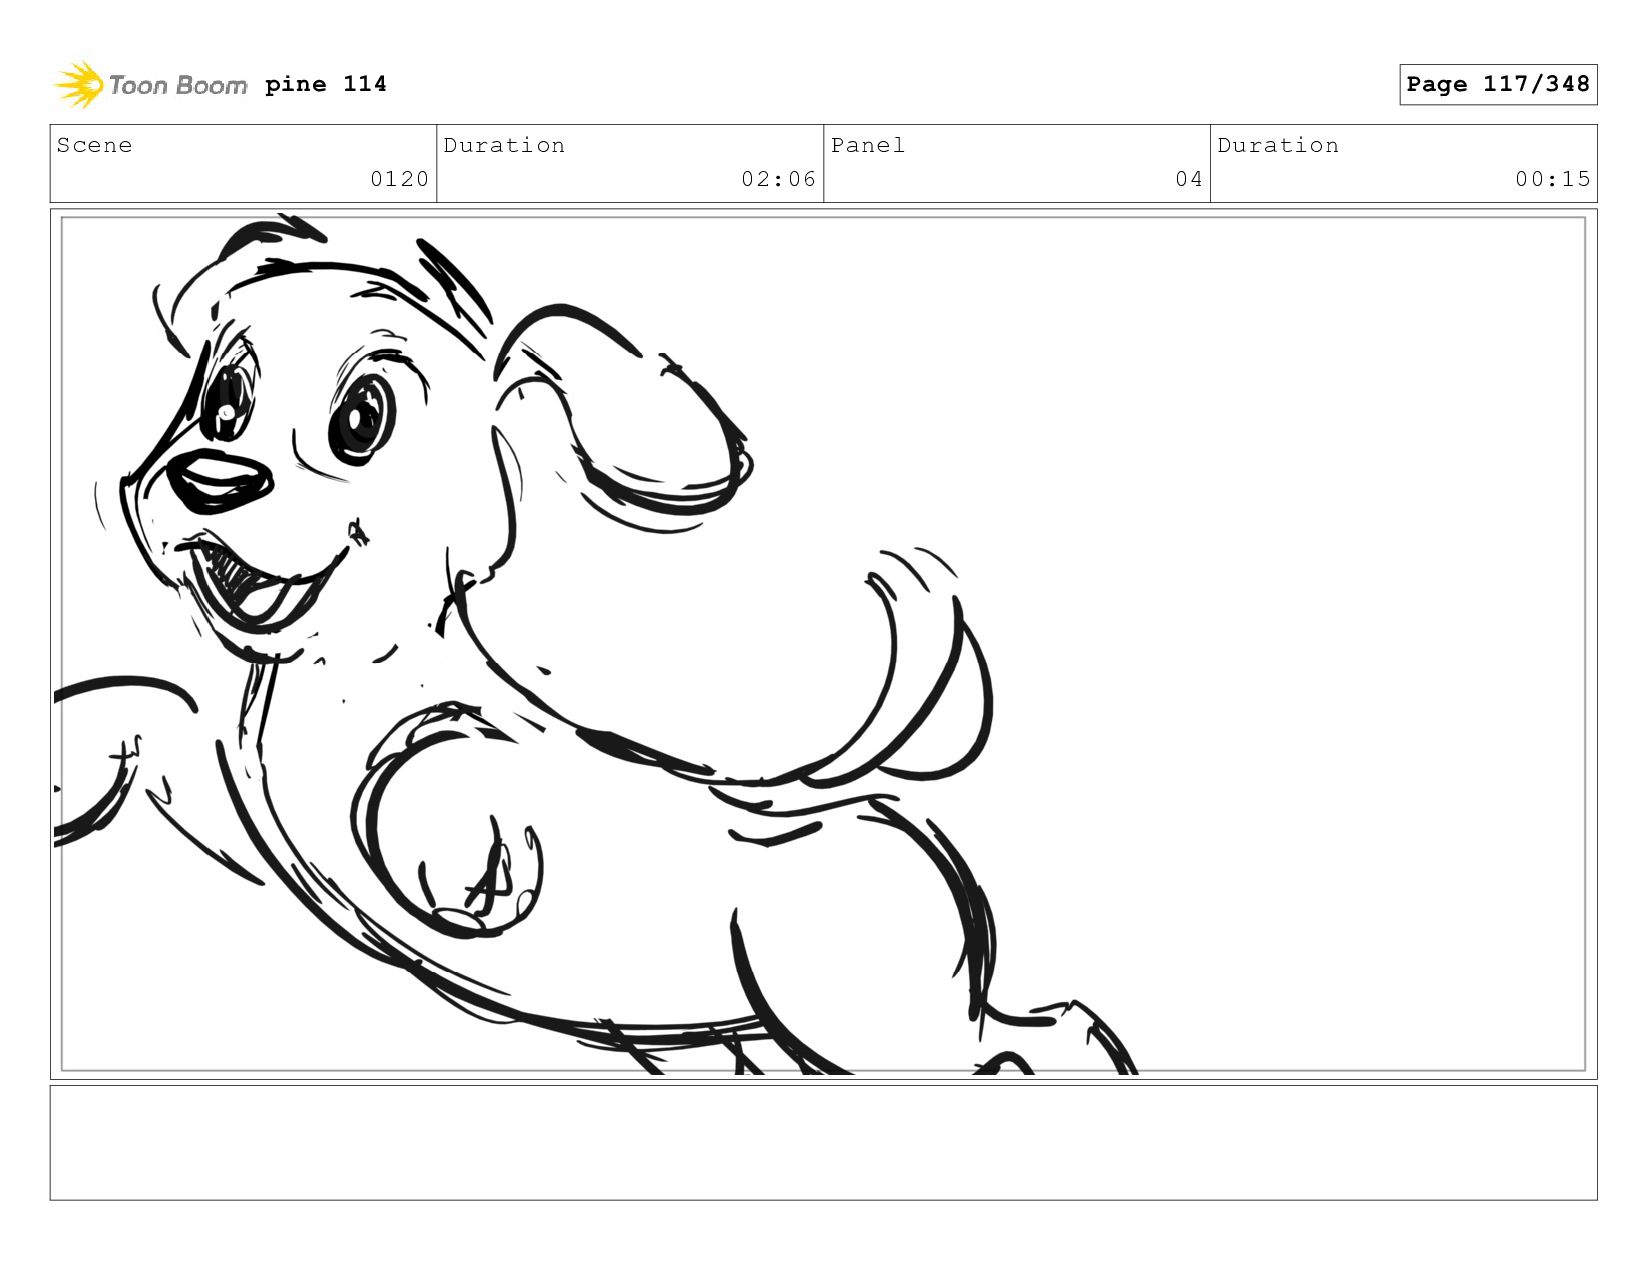1650x1275 pixels.
Task: Click the panel duration value '00:15'
Action: tap(1553, 179)
